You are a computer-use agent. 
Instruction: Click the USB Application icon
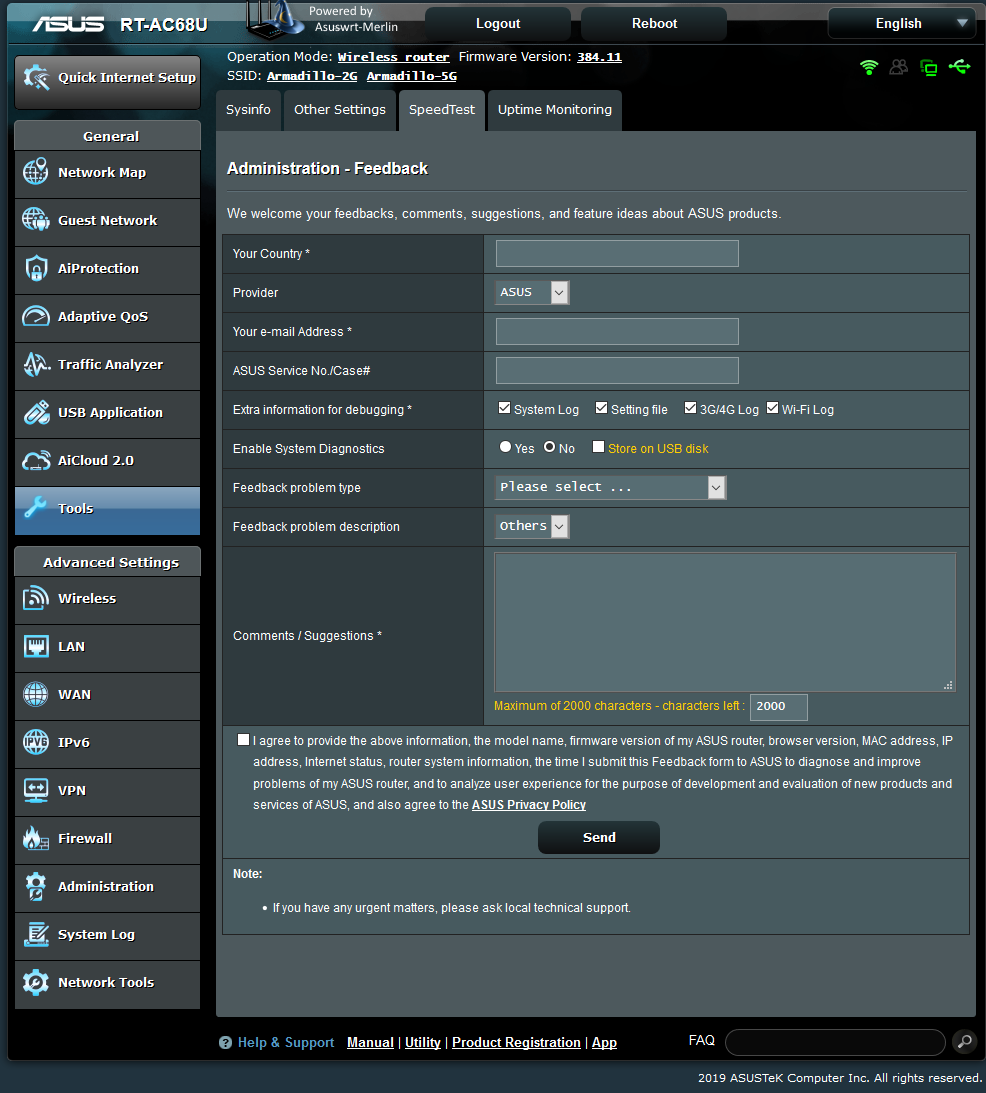pos(36,413)
